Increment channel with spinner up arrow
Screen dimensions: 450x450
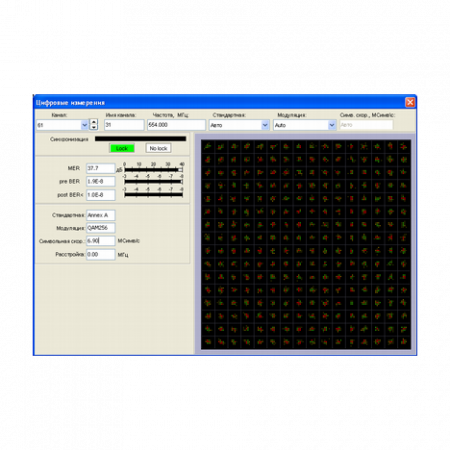click(x=94, y=122)
